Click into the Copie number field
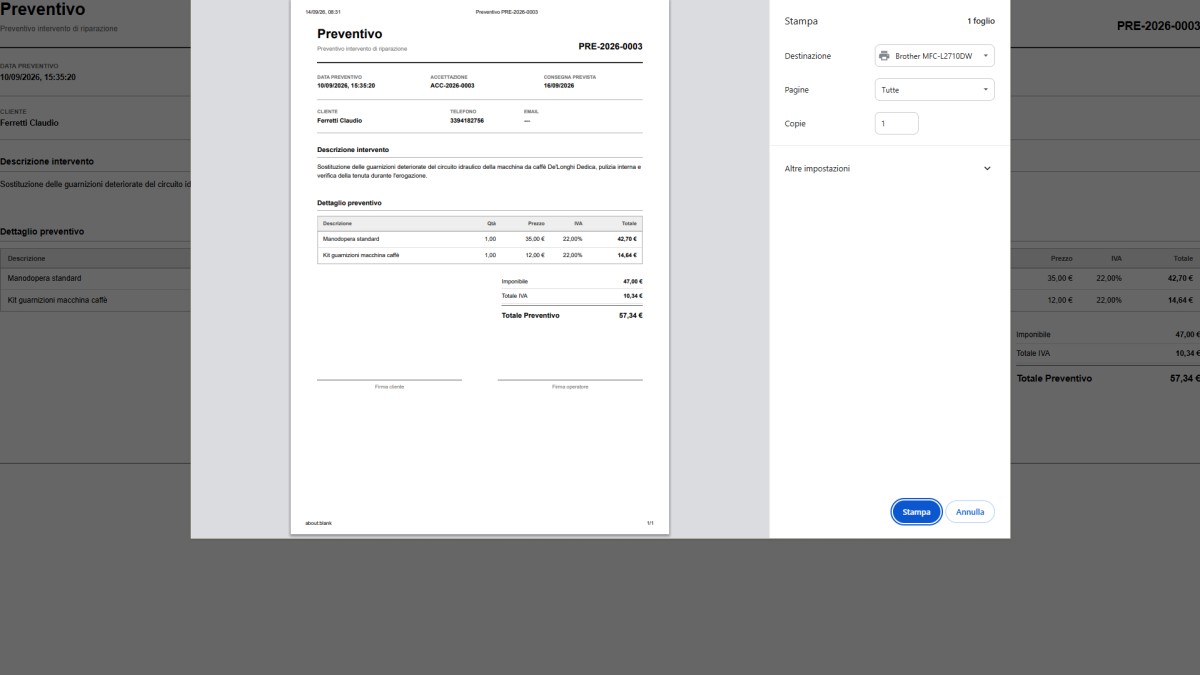The width and height of the screenshot is (1200, 675). tap(897, 124)
